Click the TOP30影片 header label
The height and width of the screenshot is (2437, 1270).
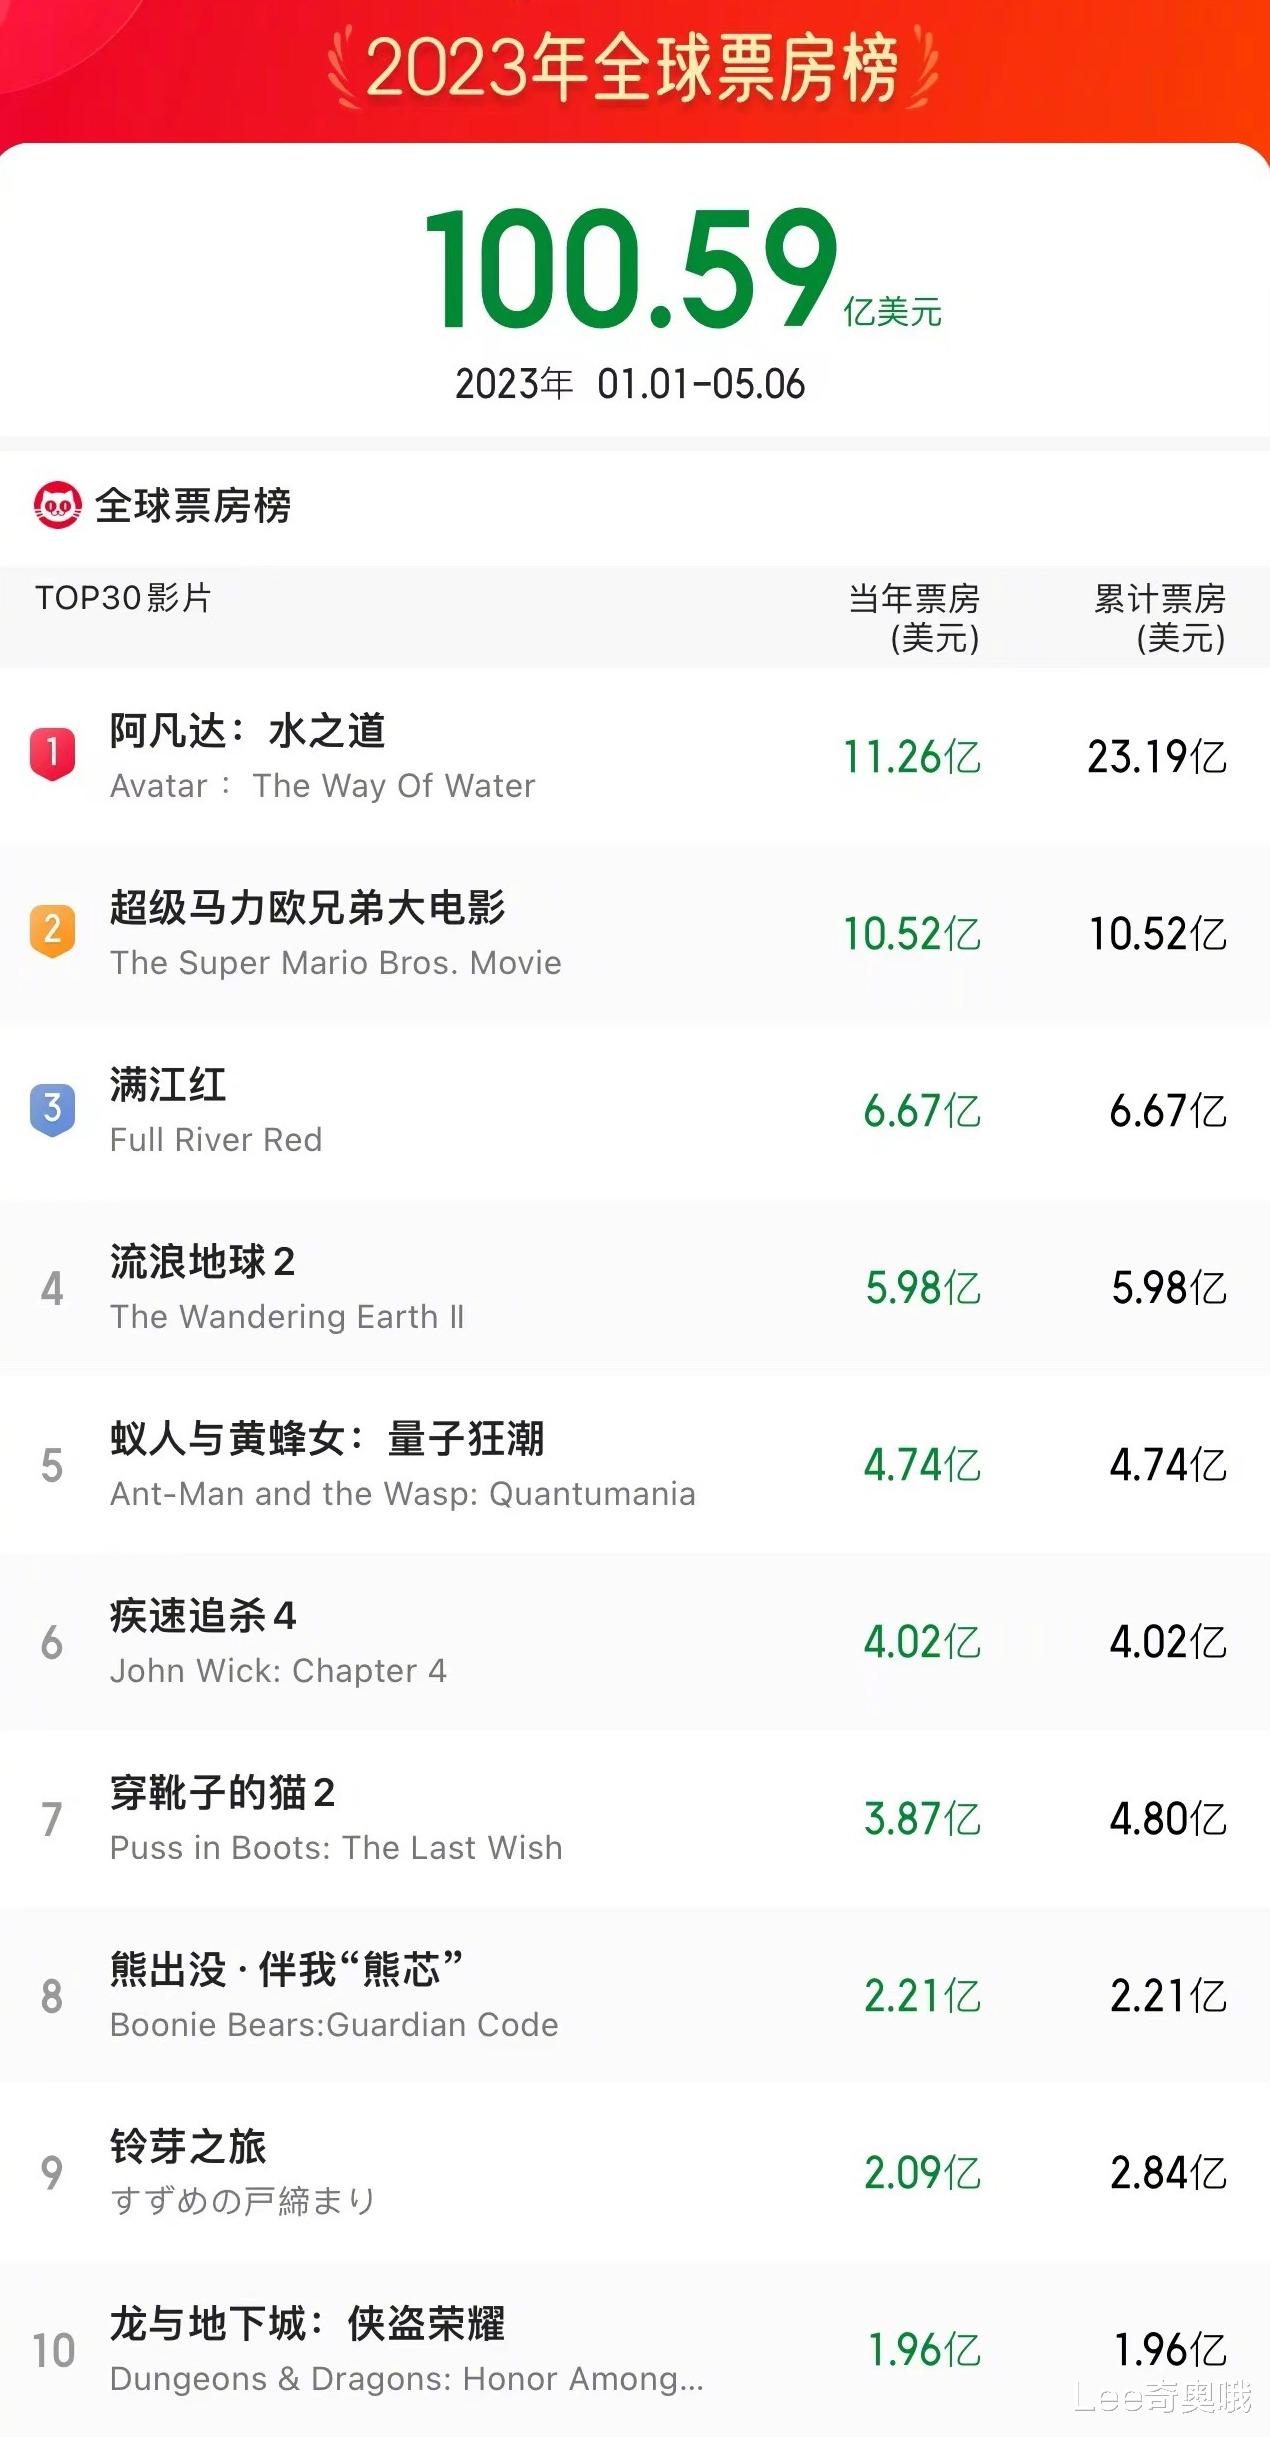(123, 598)
